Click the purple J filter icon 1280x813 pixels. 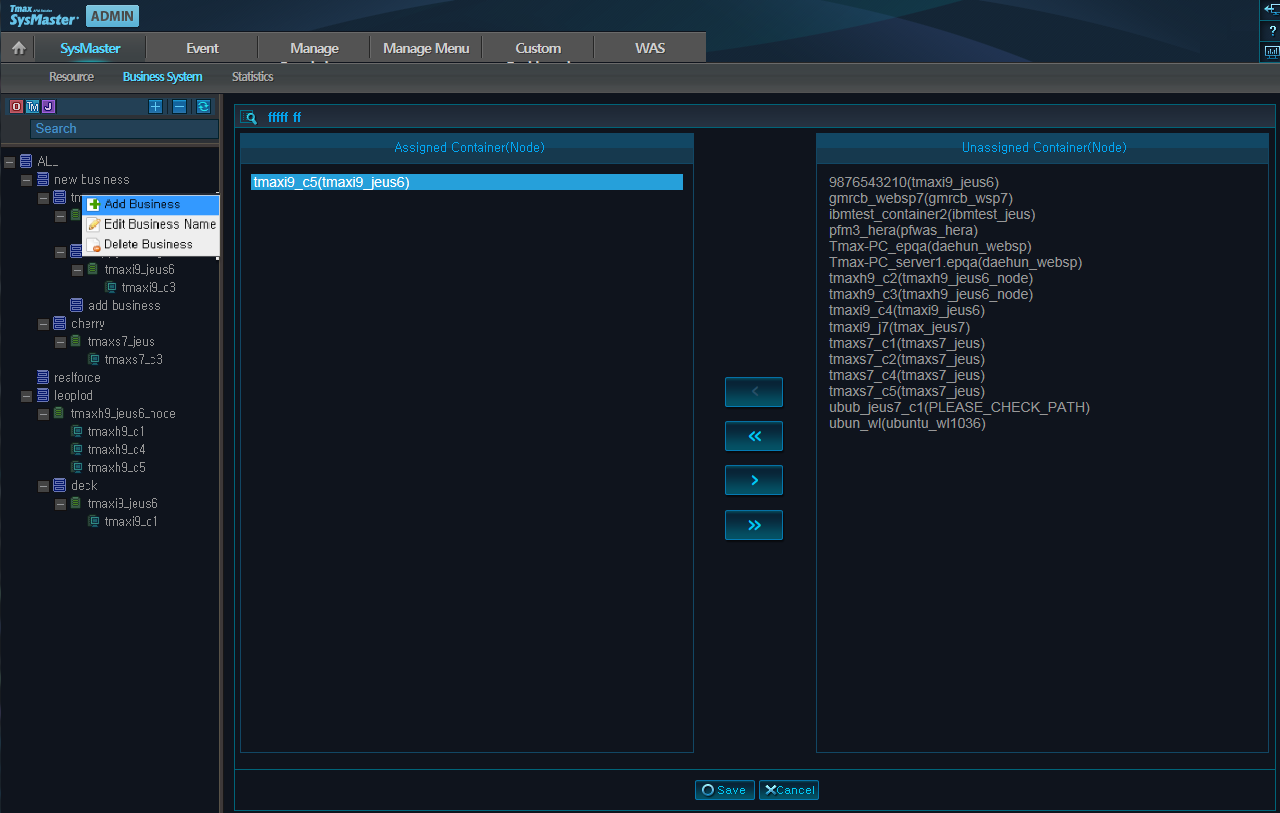tap(48, 106)
